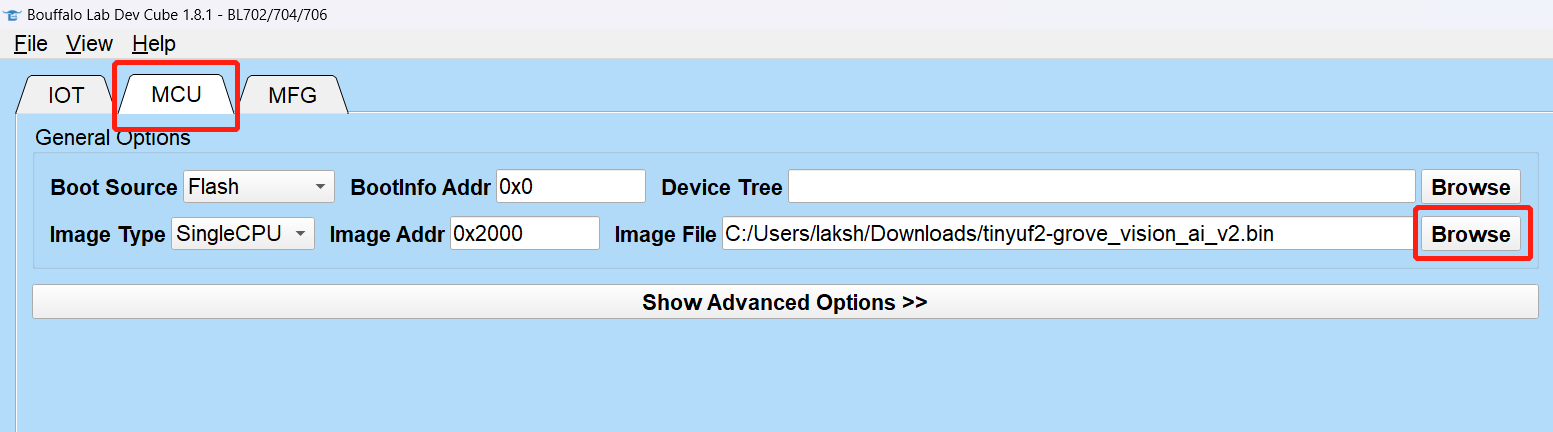
Task: Click the BootInfo Addr field containing 0x0
Action: [571, 186]
